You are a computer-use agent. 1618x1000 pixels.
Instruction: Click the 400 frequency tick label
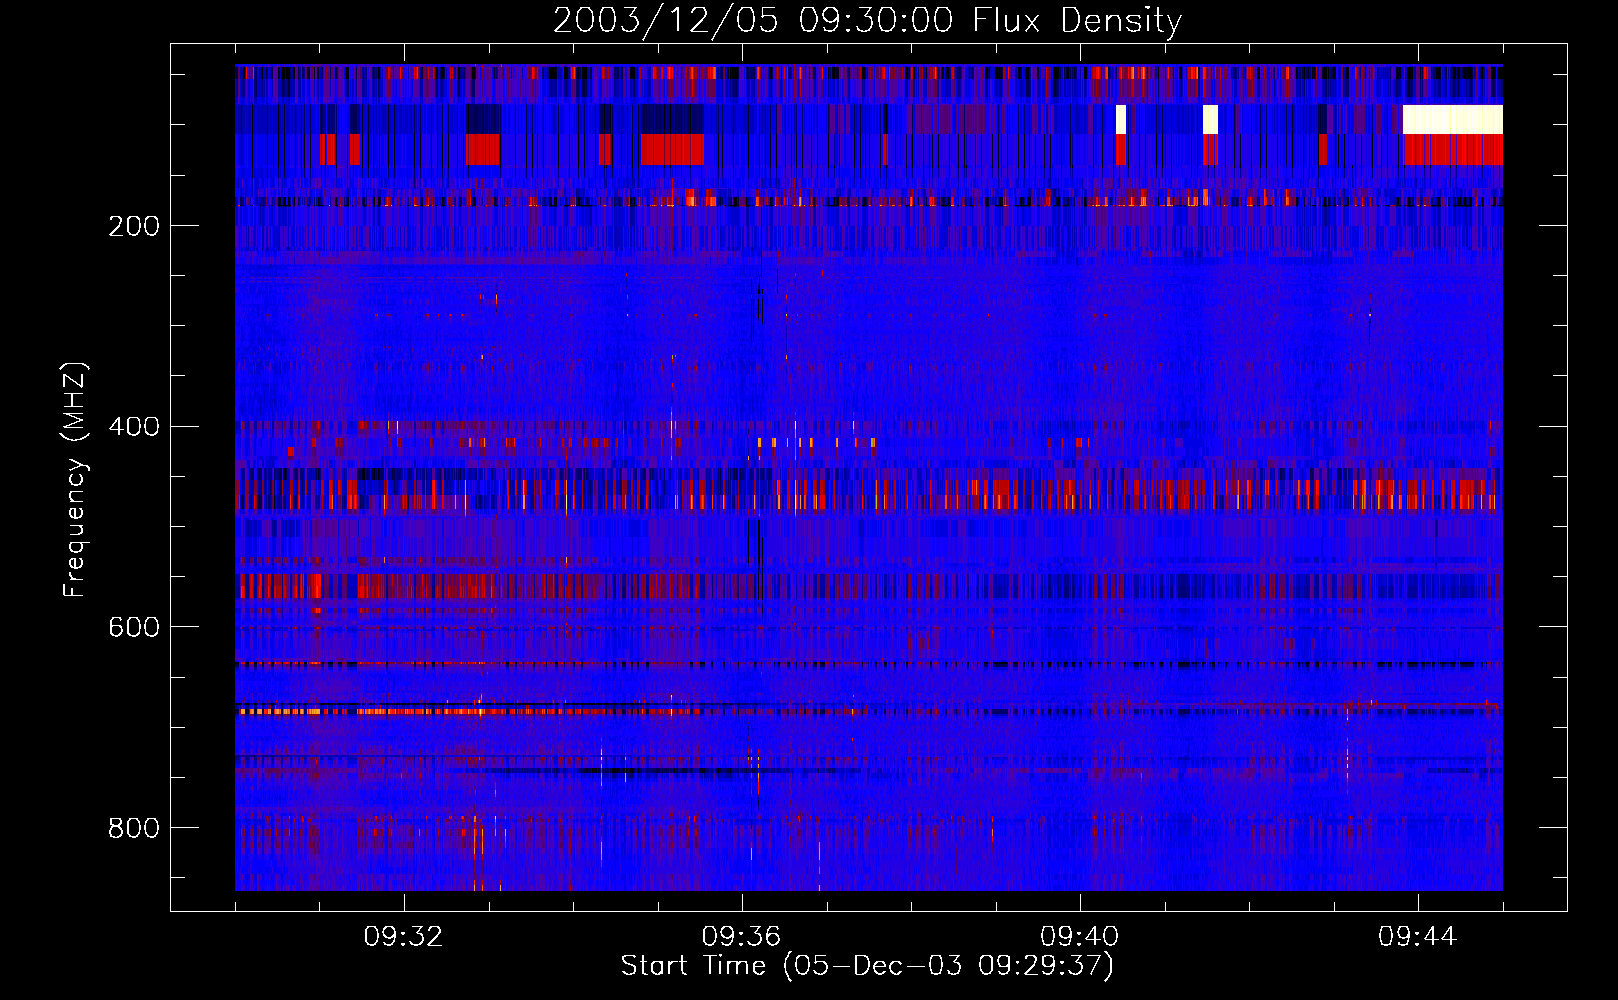point(134,427)
